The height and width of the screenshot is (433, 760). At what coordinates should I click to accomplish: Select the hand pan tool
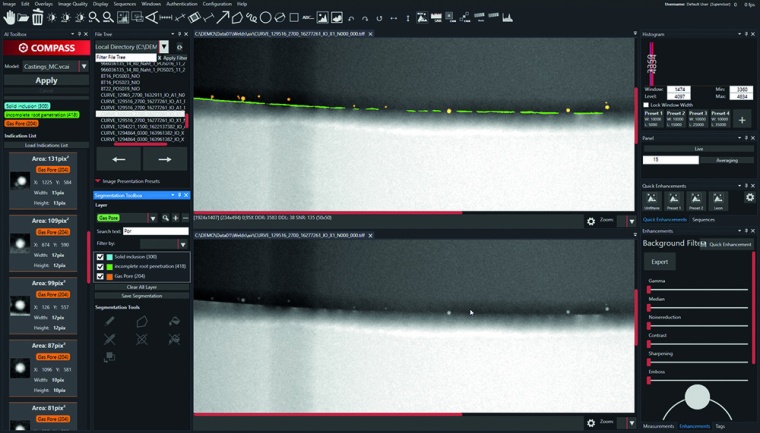(x=9, y=17)
